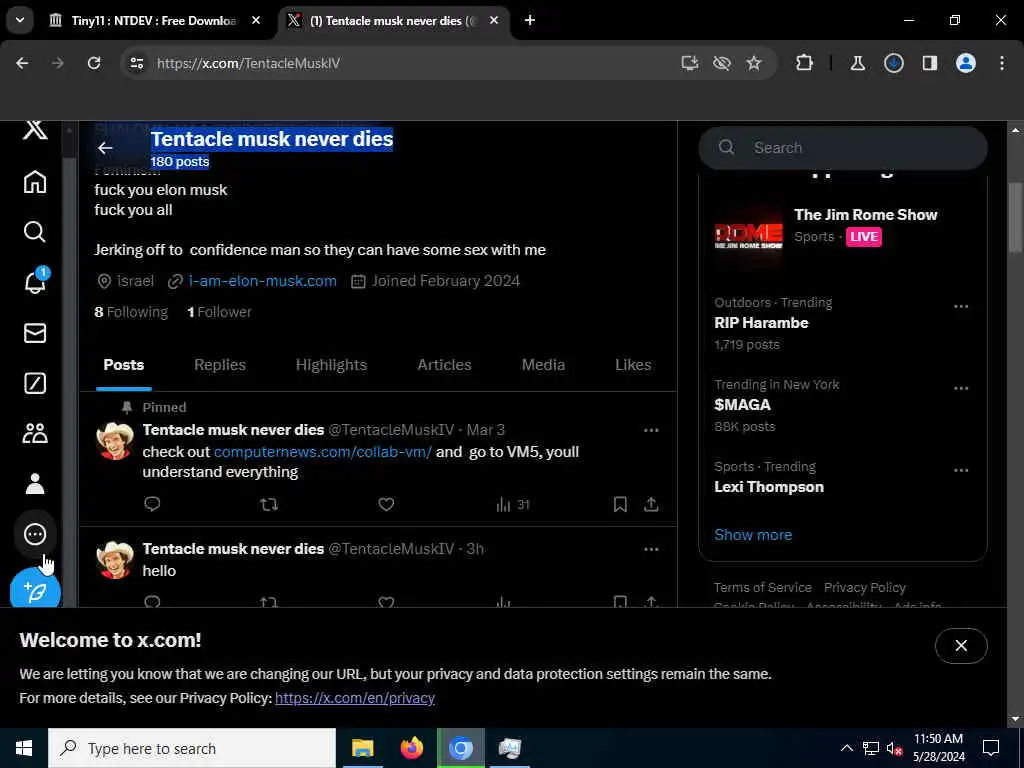Open More circle menu in sidebar

point(35,534)
